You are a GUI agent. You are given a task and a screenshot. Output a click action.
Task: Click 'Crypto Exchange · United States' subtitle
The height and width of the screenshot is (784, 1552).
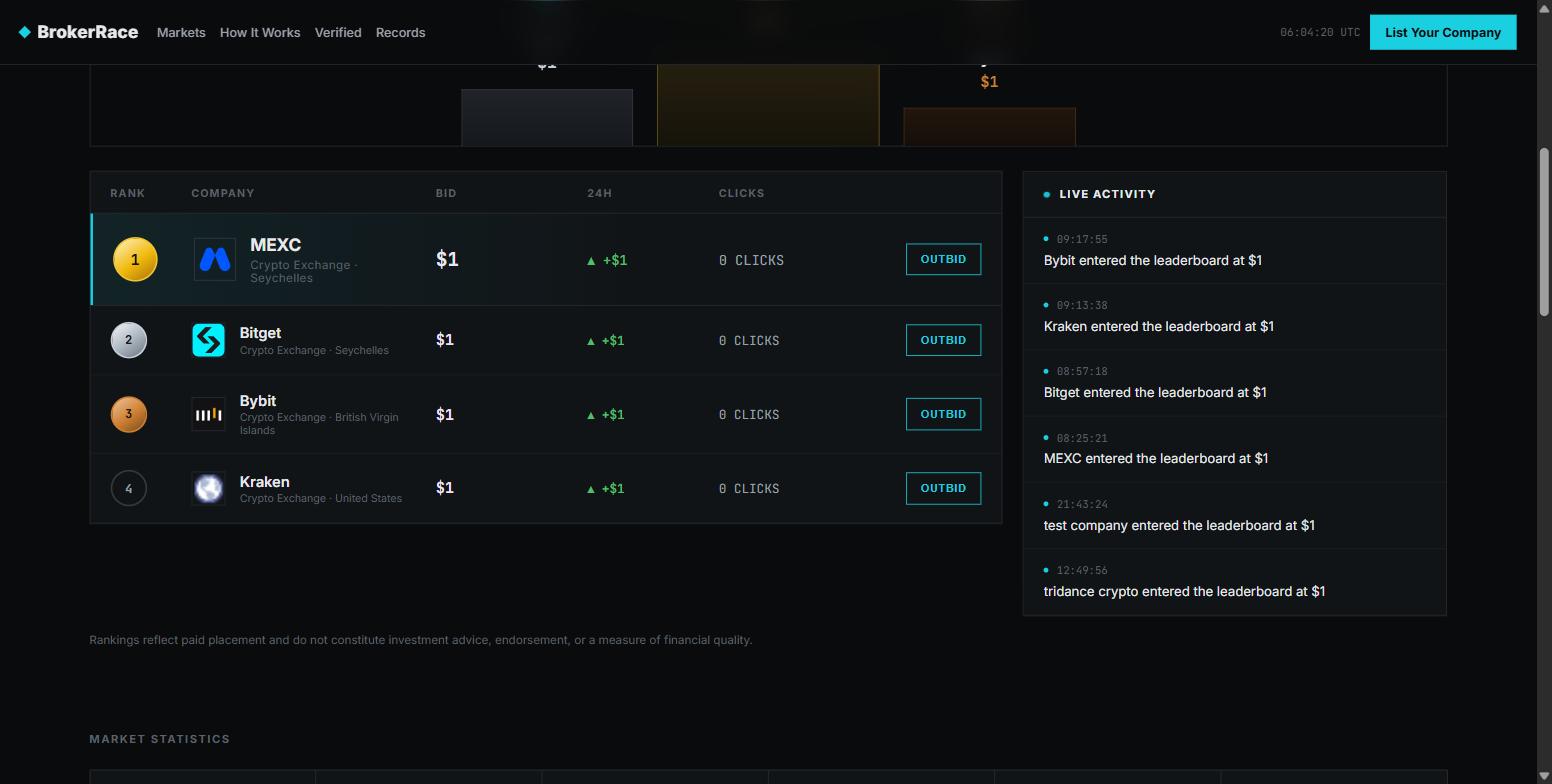click(321, 498)
